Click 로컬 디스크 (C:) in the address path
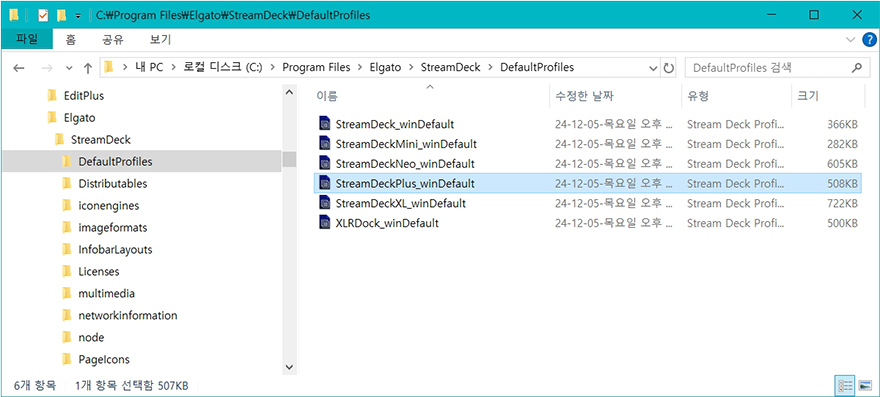 tap(223, 67)
